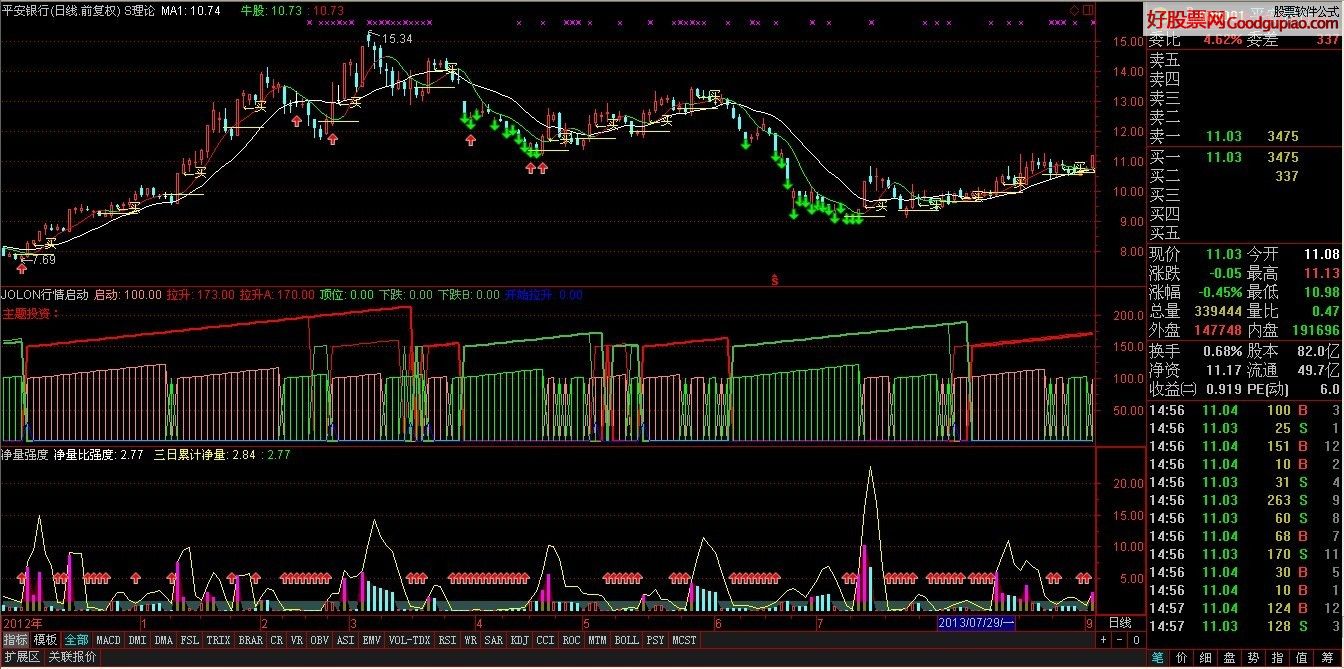This screenshot has width=1344, height=669.
Task: Click the 总量 339444 value
Action: (1217, 312)
